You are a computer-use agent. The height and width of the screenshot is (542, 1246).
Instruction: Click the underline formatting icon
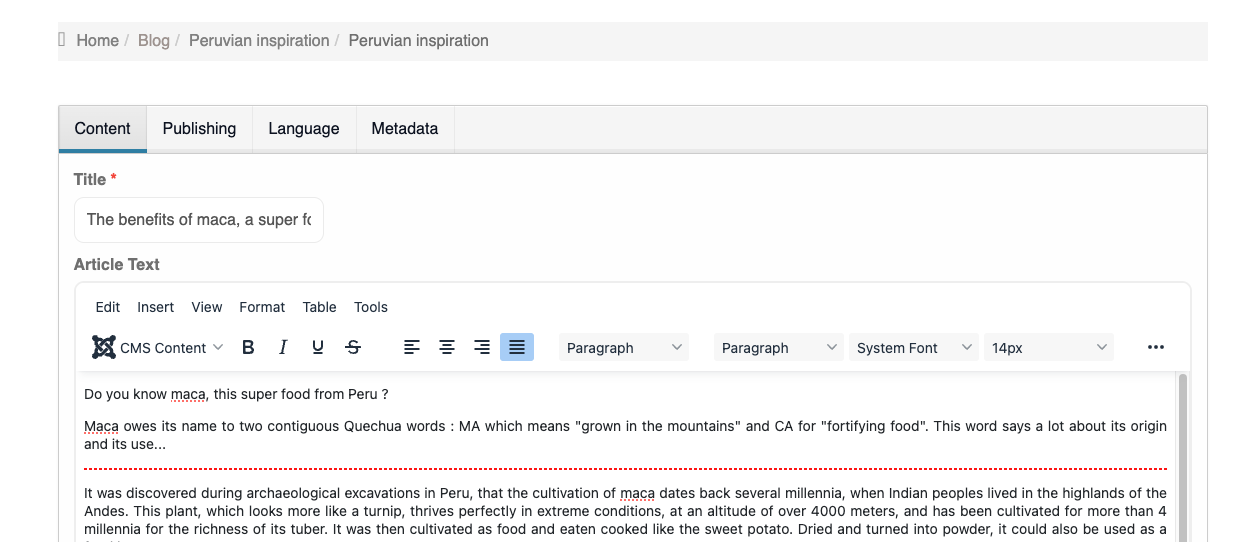(318, 348)
